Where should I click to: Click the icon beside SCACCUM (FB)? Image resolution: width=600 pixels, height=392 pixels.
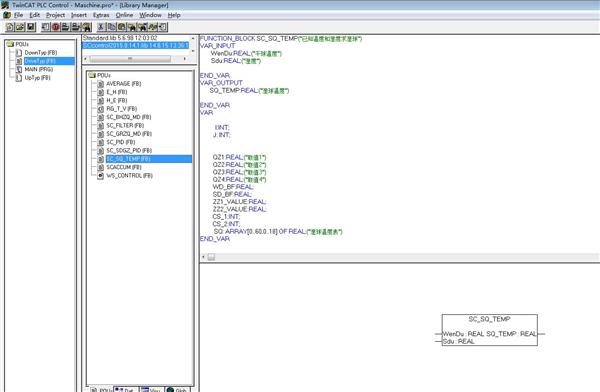pyautogui.click(x=100, y=167)
